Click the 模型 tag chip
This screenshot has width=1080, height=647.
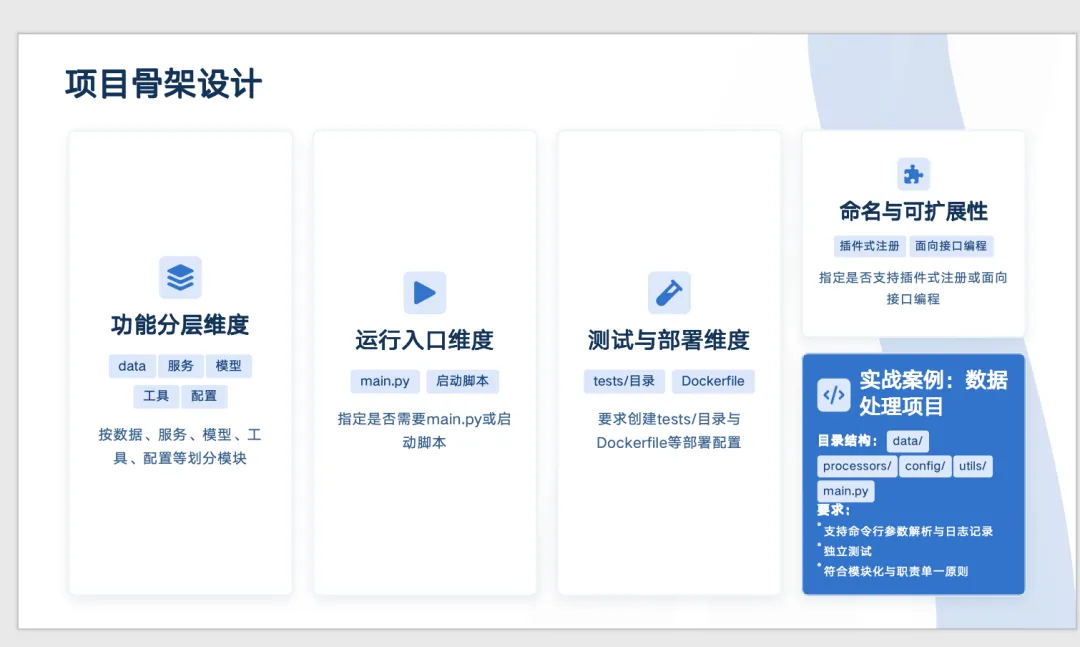click(x=229, y=366)
